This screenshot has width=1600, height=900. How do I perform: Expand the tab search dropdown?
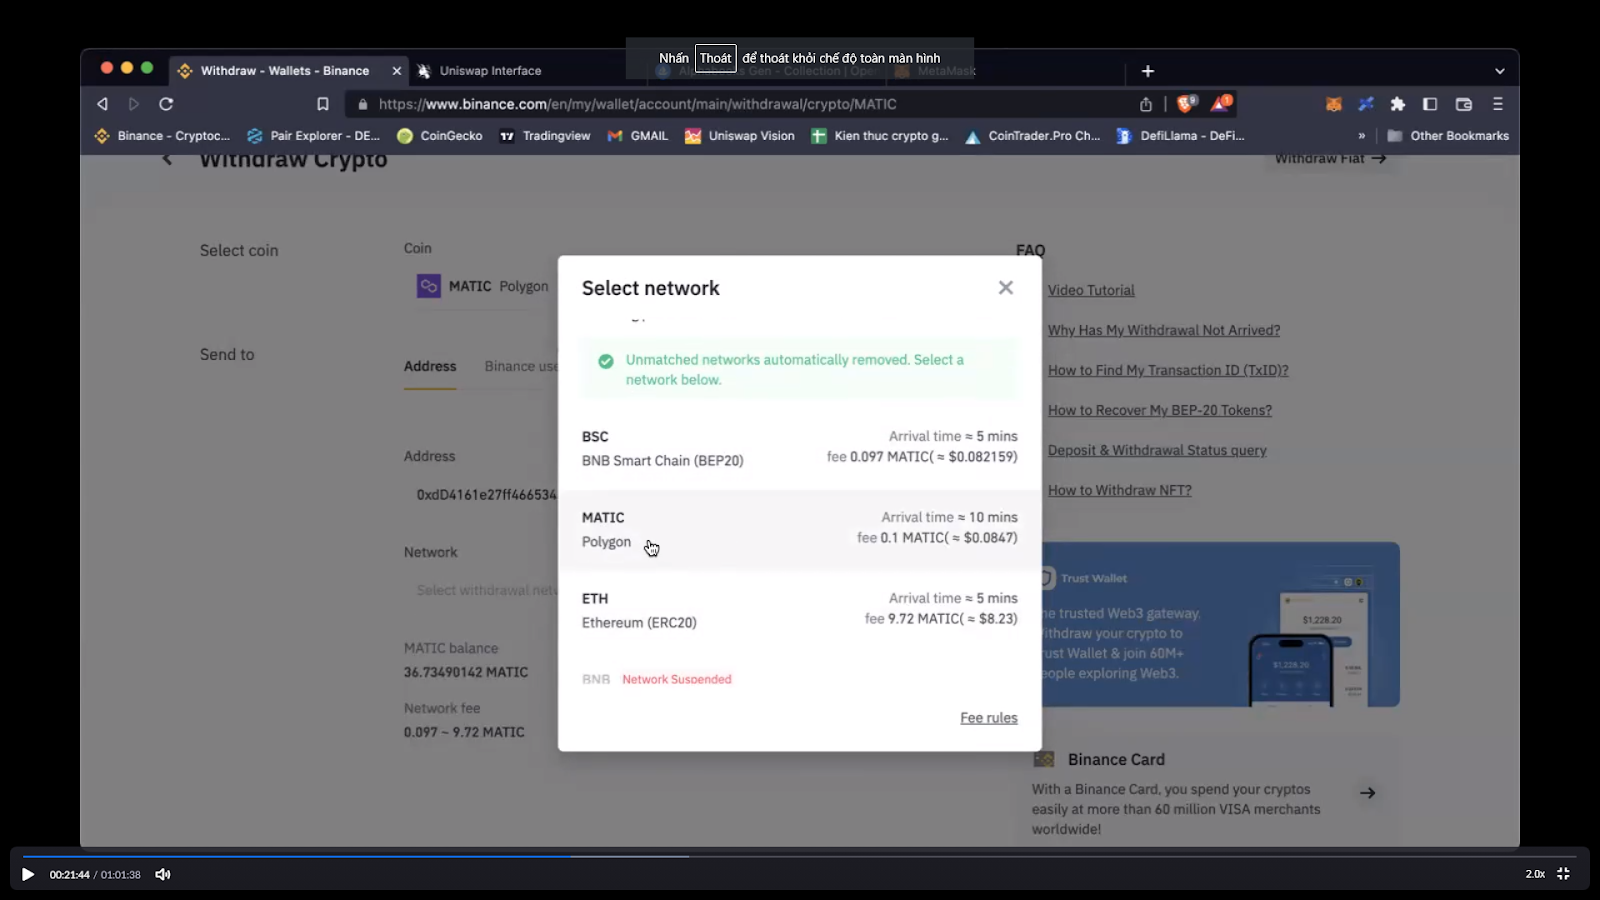1499,71
